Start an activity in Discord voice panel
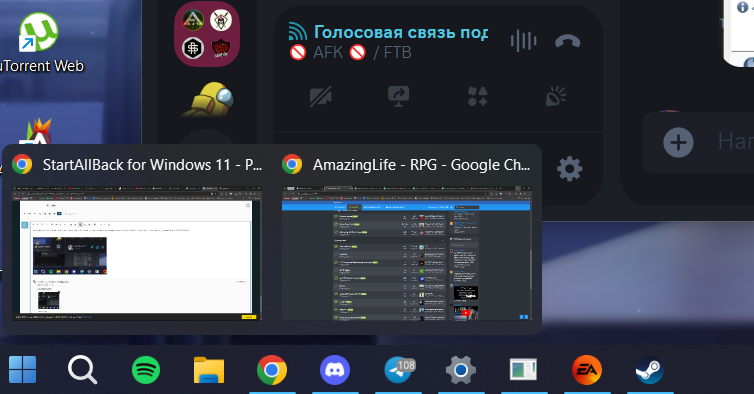Image resolution: width=754 pixels, height=394 pixels. (478, 96)
